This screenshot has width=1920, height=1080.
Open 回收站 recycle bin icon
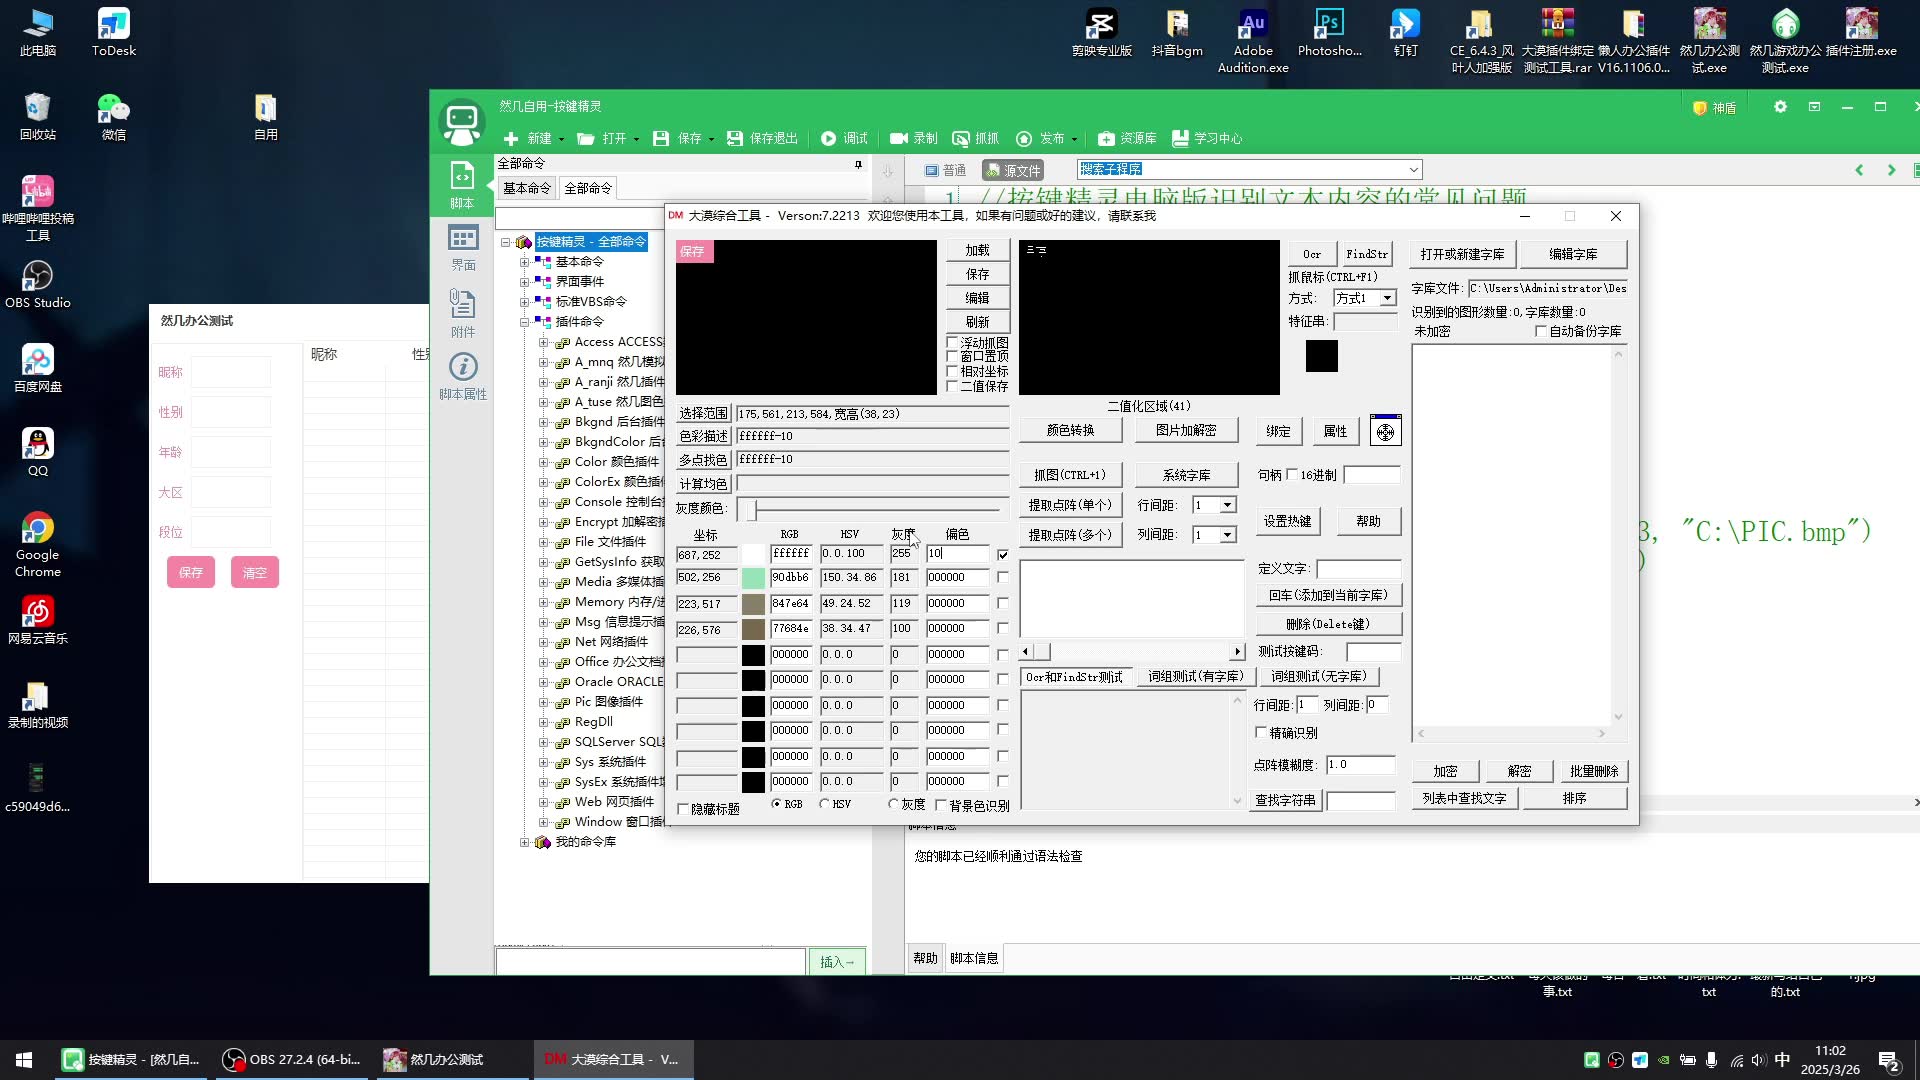(x=38, y=116)
